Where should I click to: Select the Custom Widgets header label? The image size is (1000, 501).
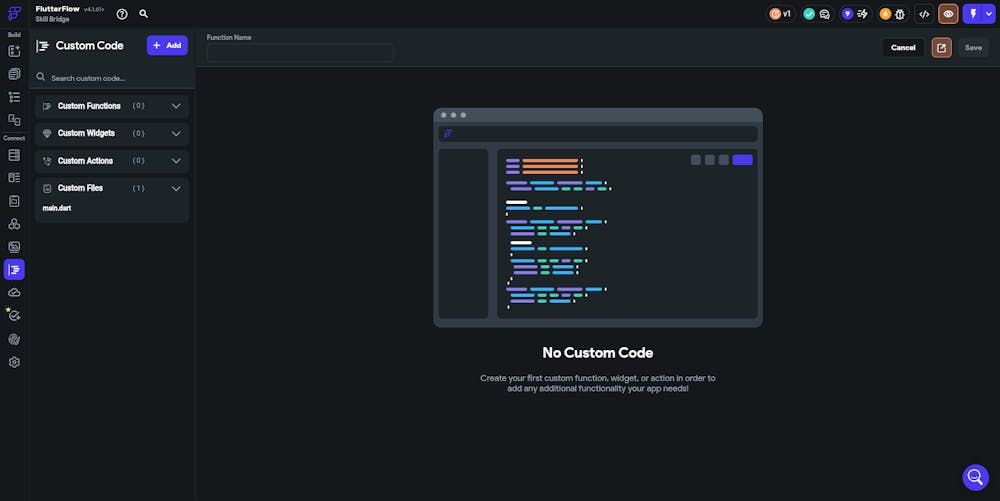(x=86, y=133)
